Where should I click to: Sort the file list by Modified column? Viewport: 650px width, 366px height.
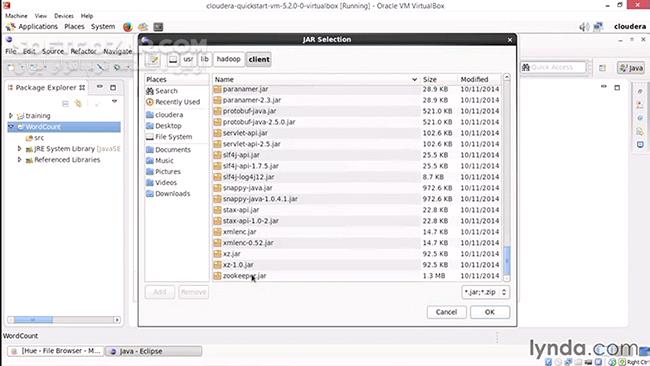[479, 79]
